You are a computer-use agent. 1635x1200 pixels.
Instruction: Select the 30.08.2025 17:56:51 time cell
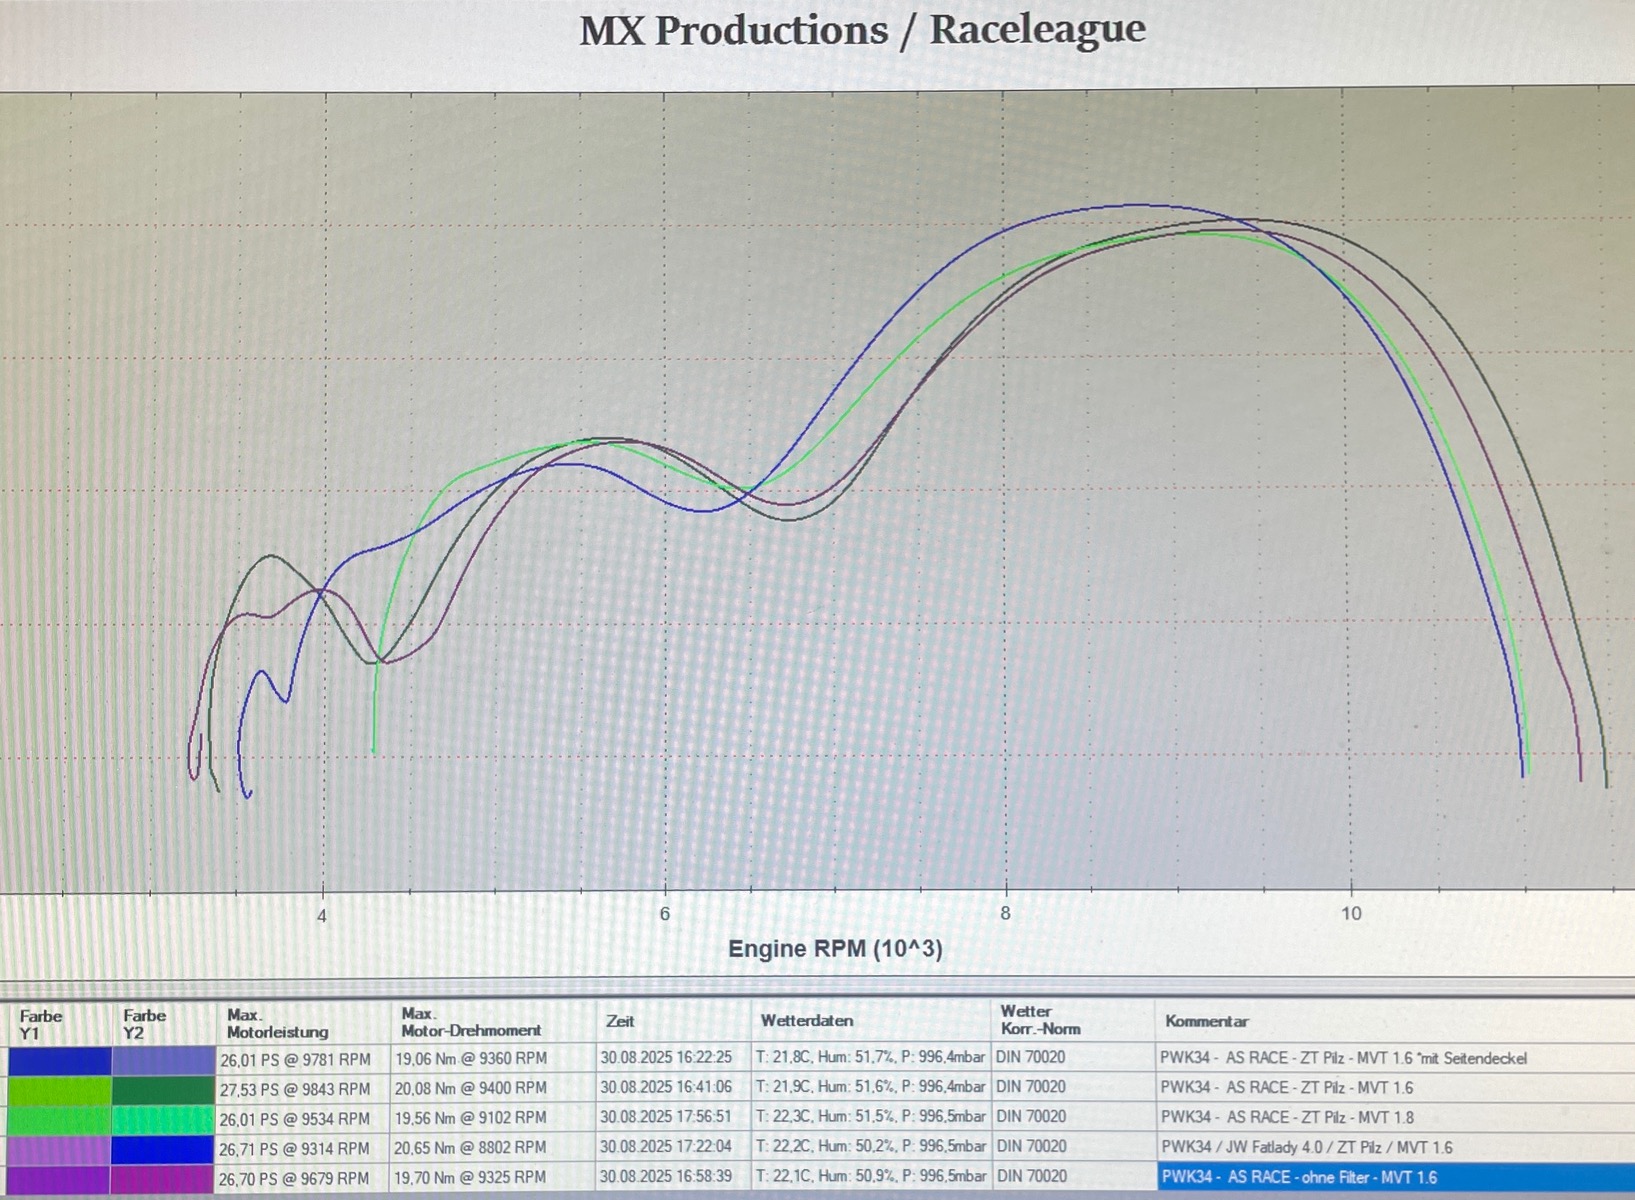pyautogui.click(x=666, y=1117)
